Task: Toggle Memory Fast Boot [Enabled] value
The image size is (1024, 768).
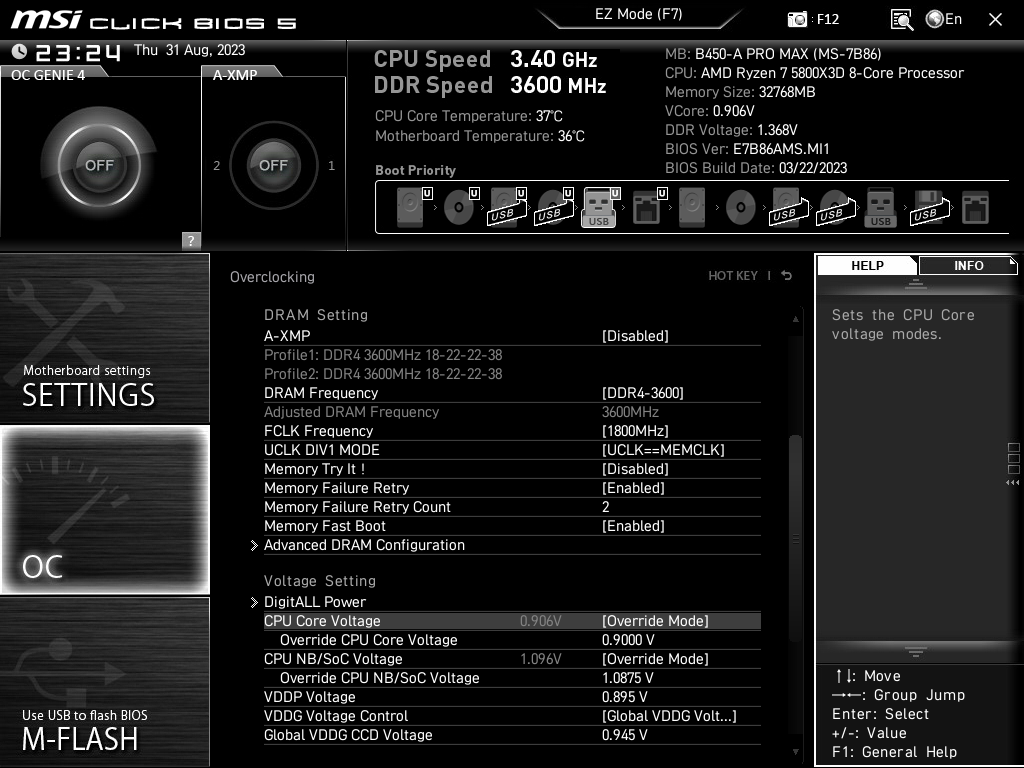Action: (x=633, y=526)
